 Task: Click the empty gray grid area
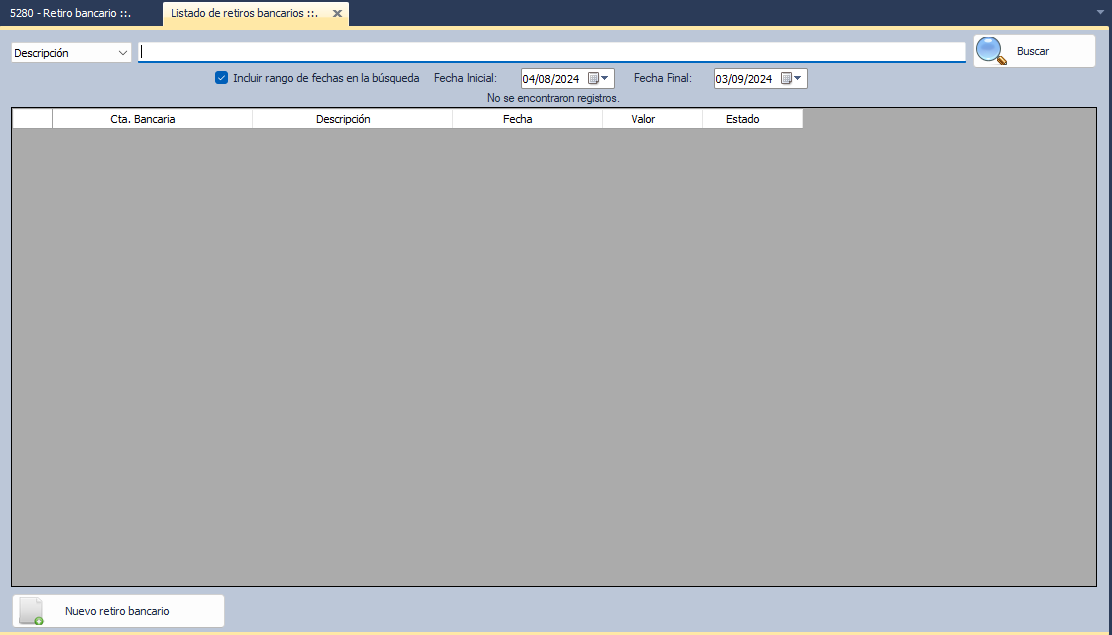(x=550, y=350)
